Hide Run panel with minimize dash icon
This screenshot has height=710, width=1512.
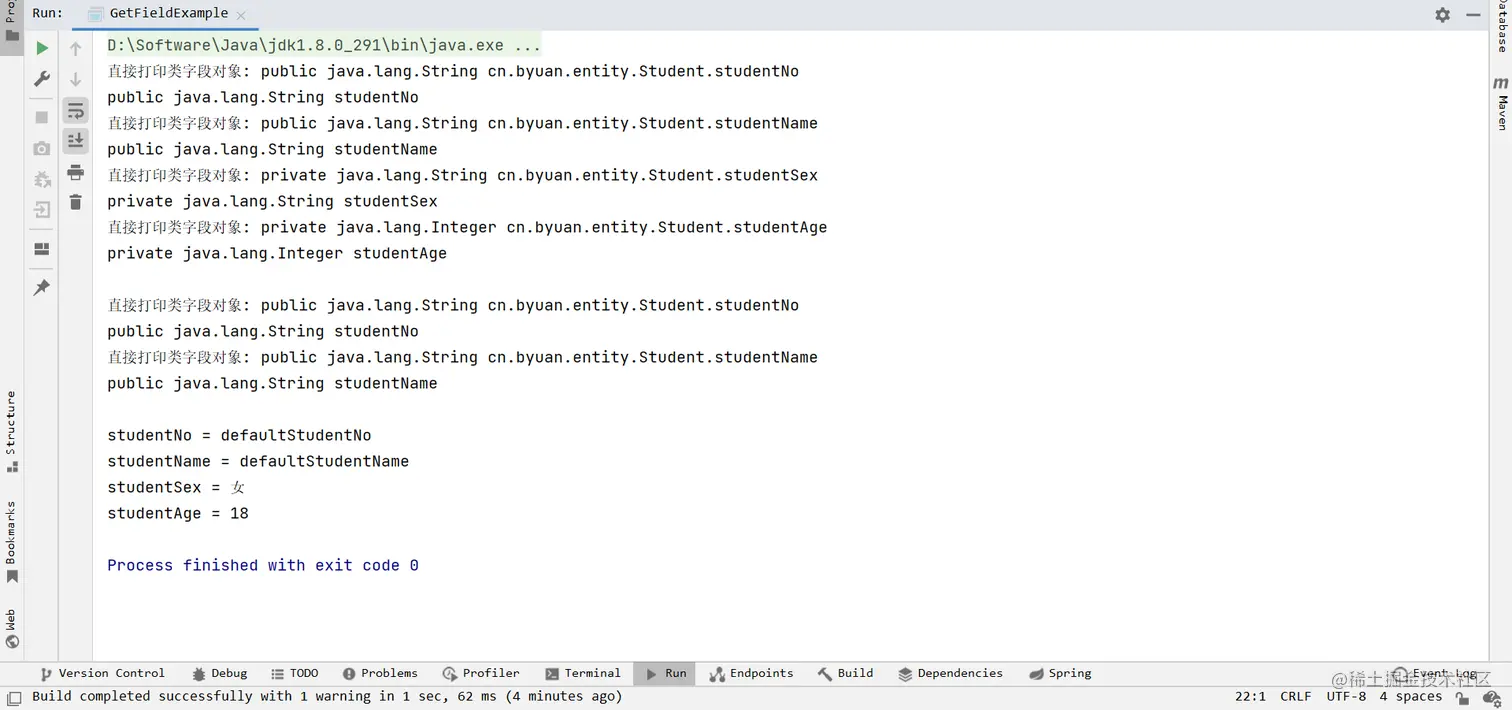tap(1473, 15)
